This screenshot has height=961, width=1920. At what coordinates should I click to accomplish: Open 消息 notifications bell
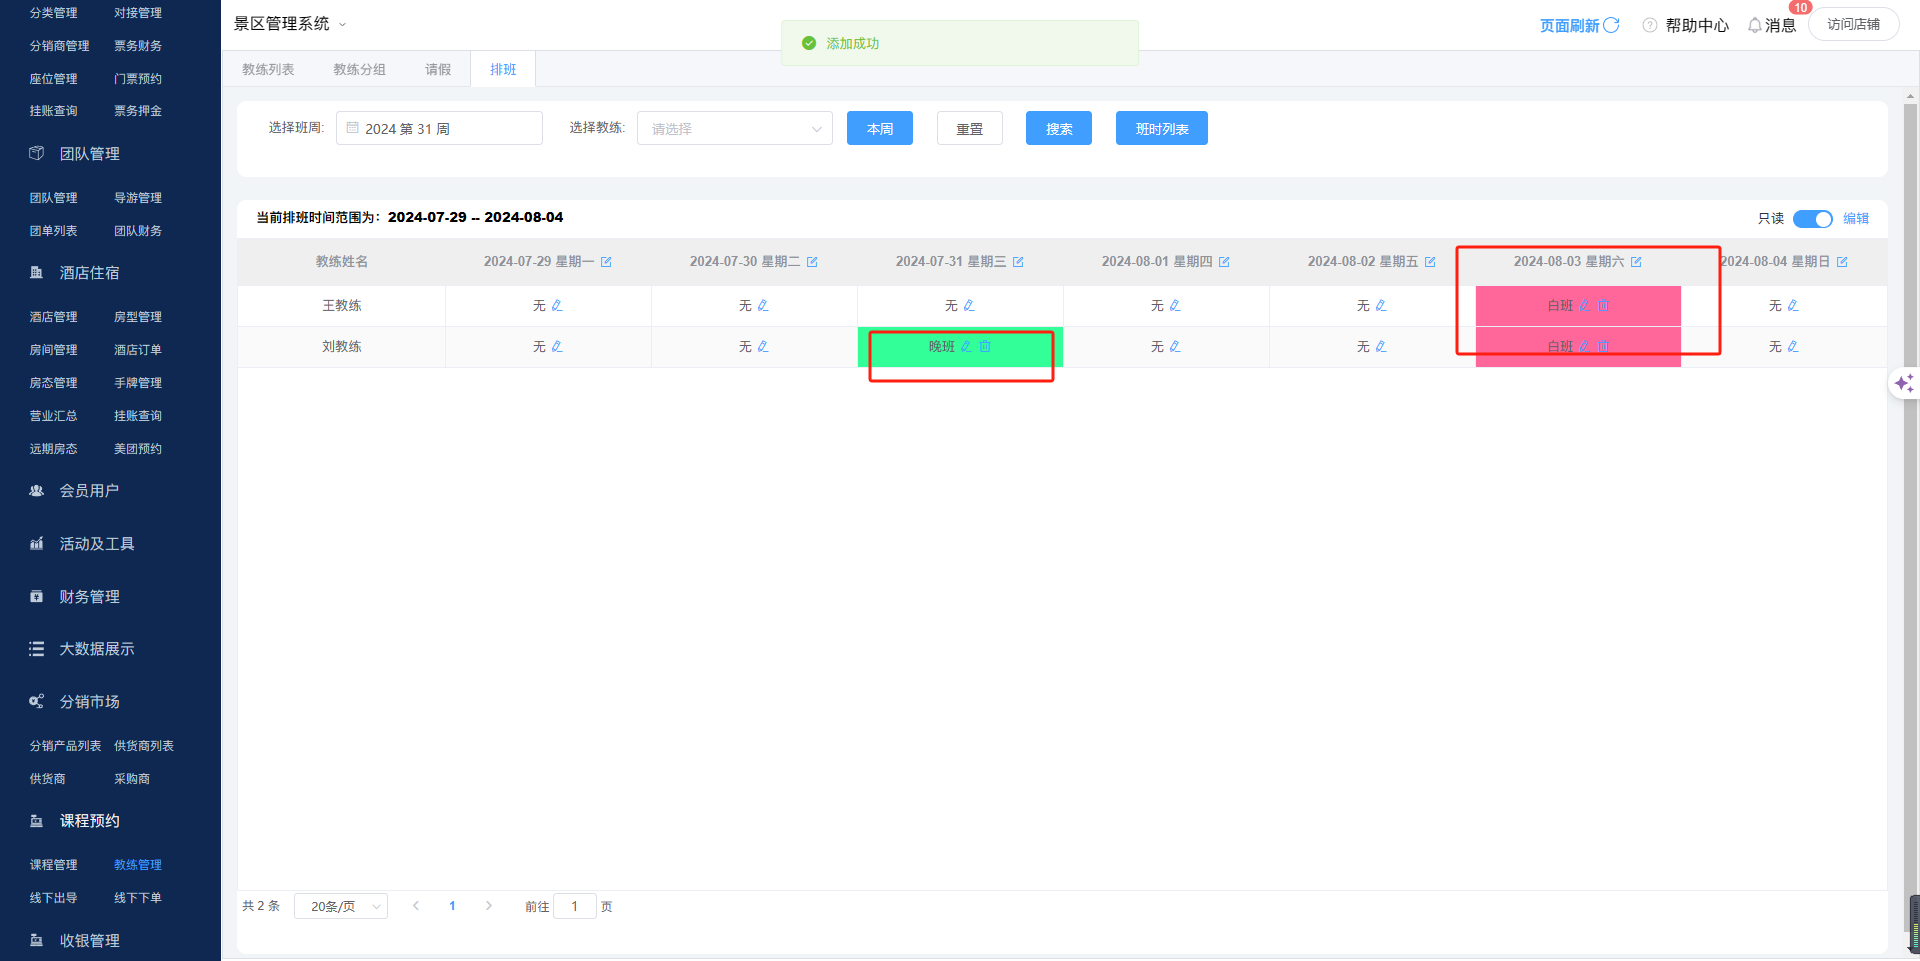(1755, 25)
